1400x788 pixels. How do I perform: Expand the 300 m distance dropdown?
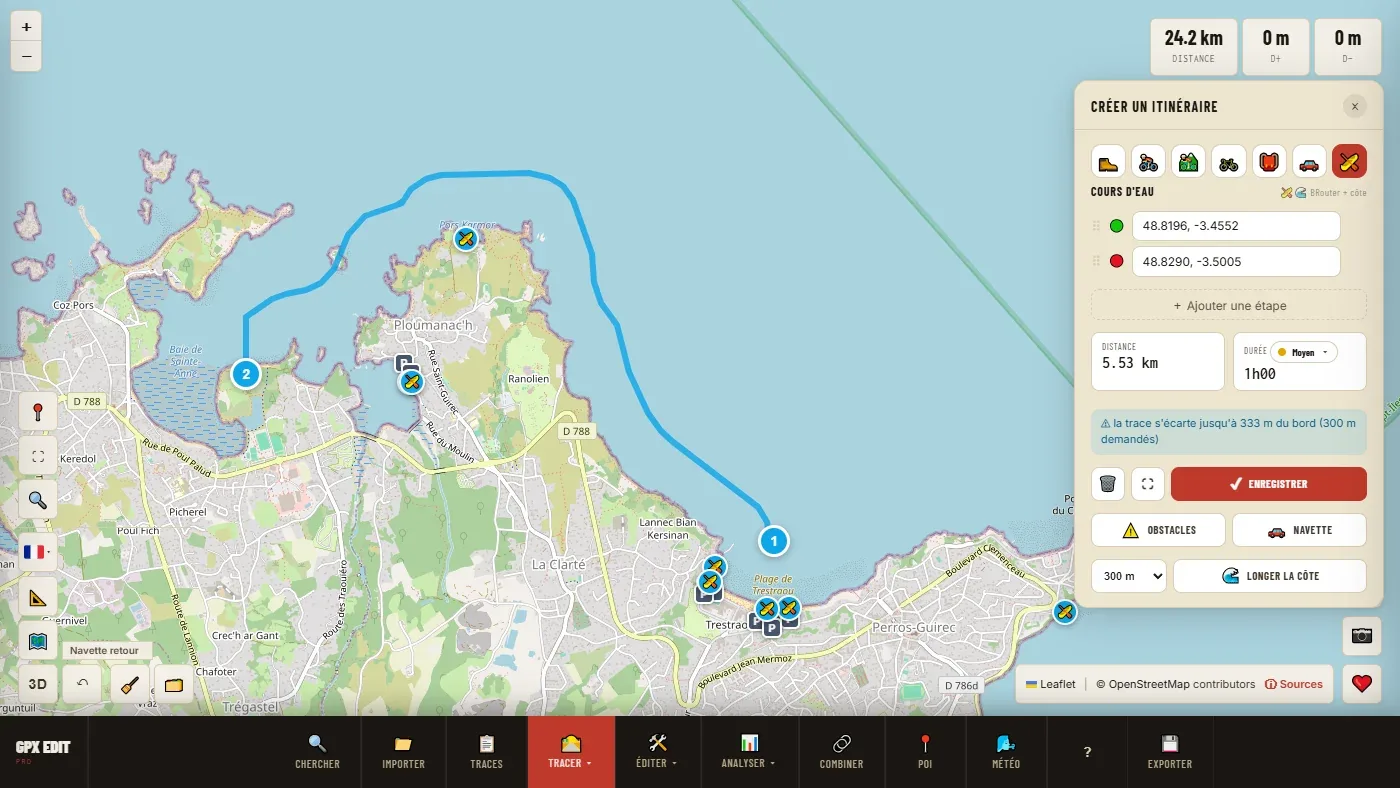[x=1129, y=576]
